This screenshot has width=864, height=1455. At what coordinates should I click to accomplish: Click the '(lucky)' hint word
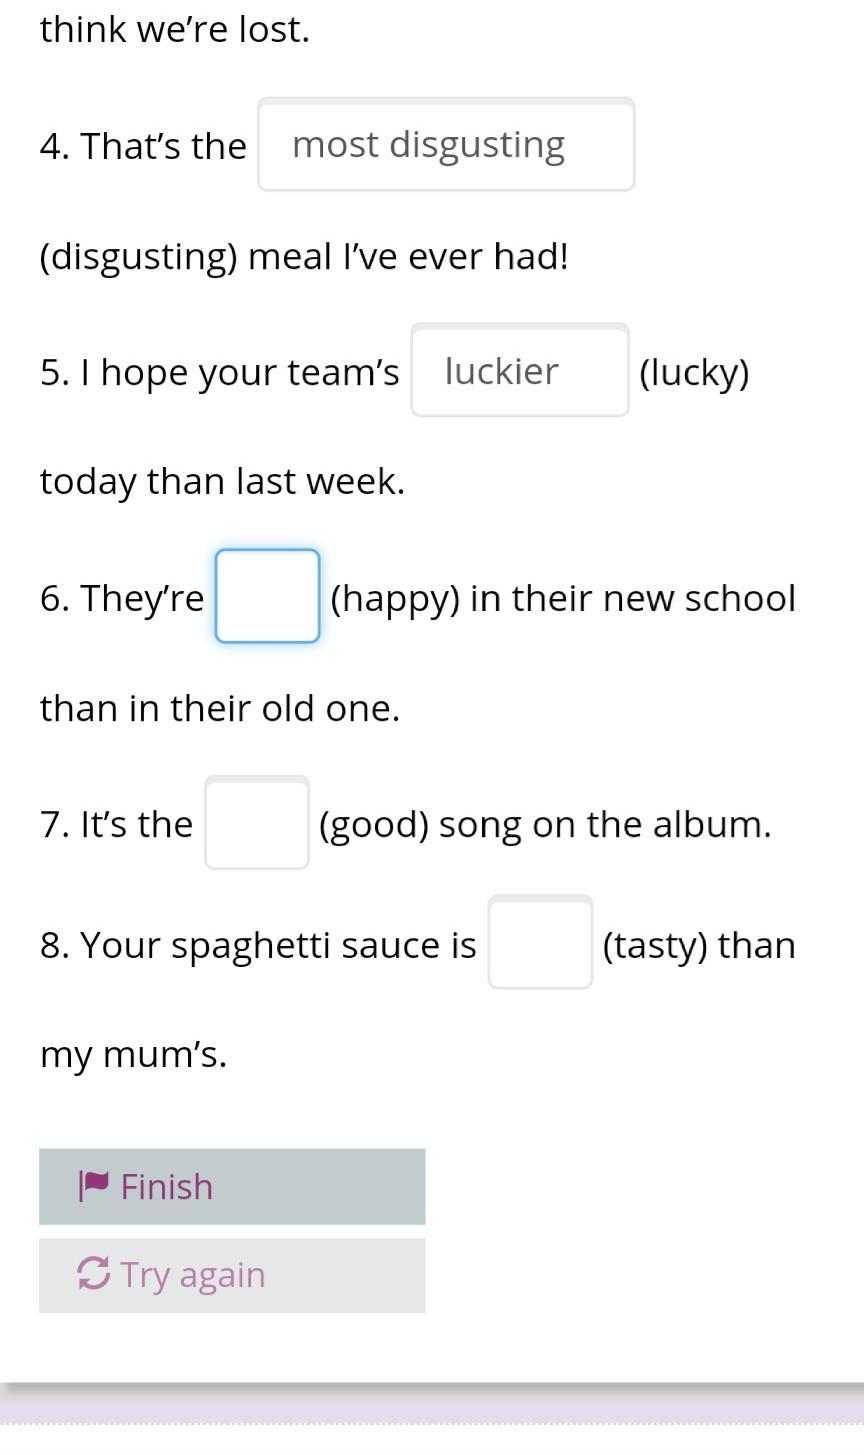tap(694, 372)
